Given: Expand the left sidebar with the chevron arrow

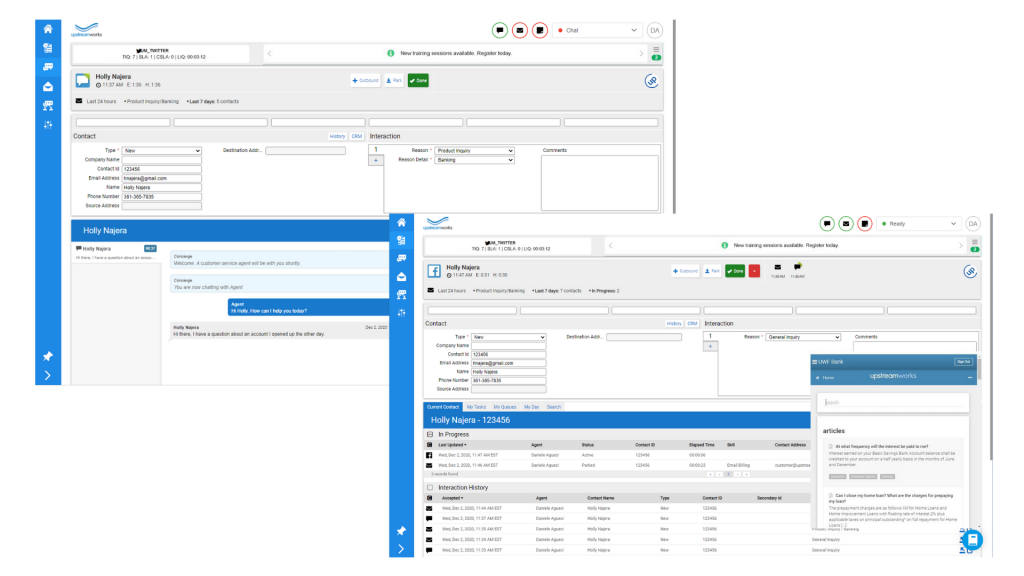Looking at the screenshot, I should click(47, 376).
